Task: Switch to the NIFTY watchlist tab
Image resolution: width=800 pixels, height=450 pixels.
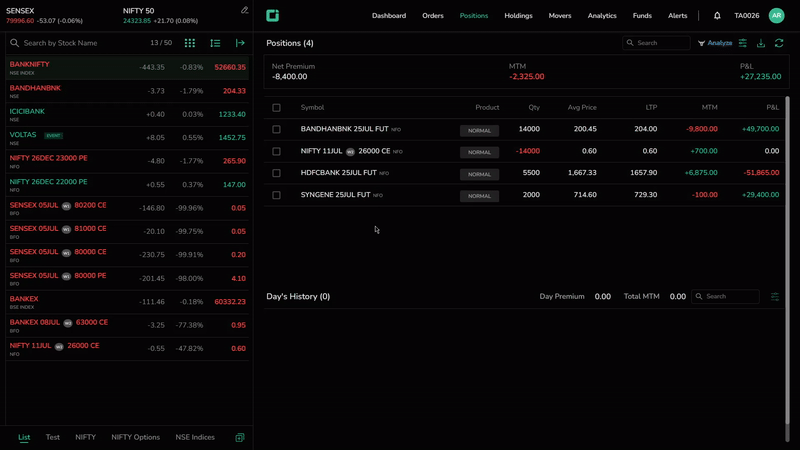Action: click(x=85, y=437)
